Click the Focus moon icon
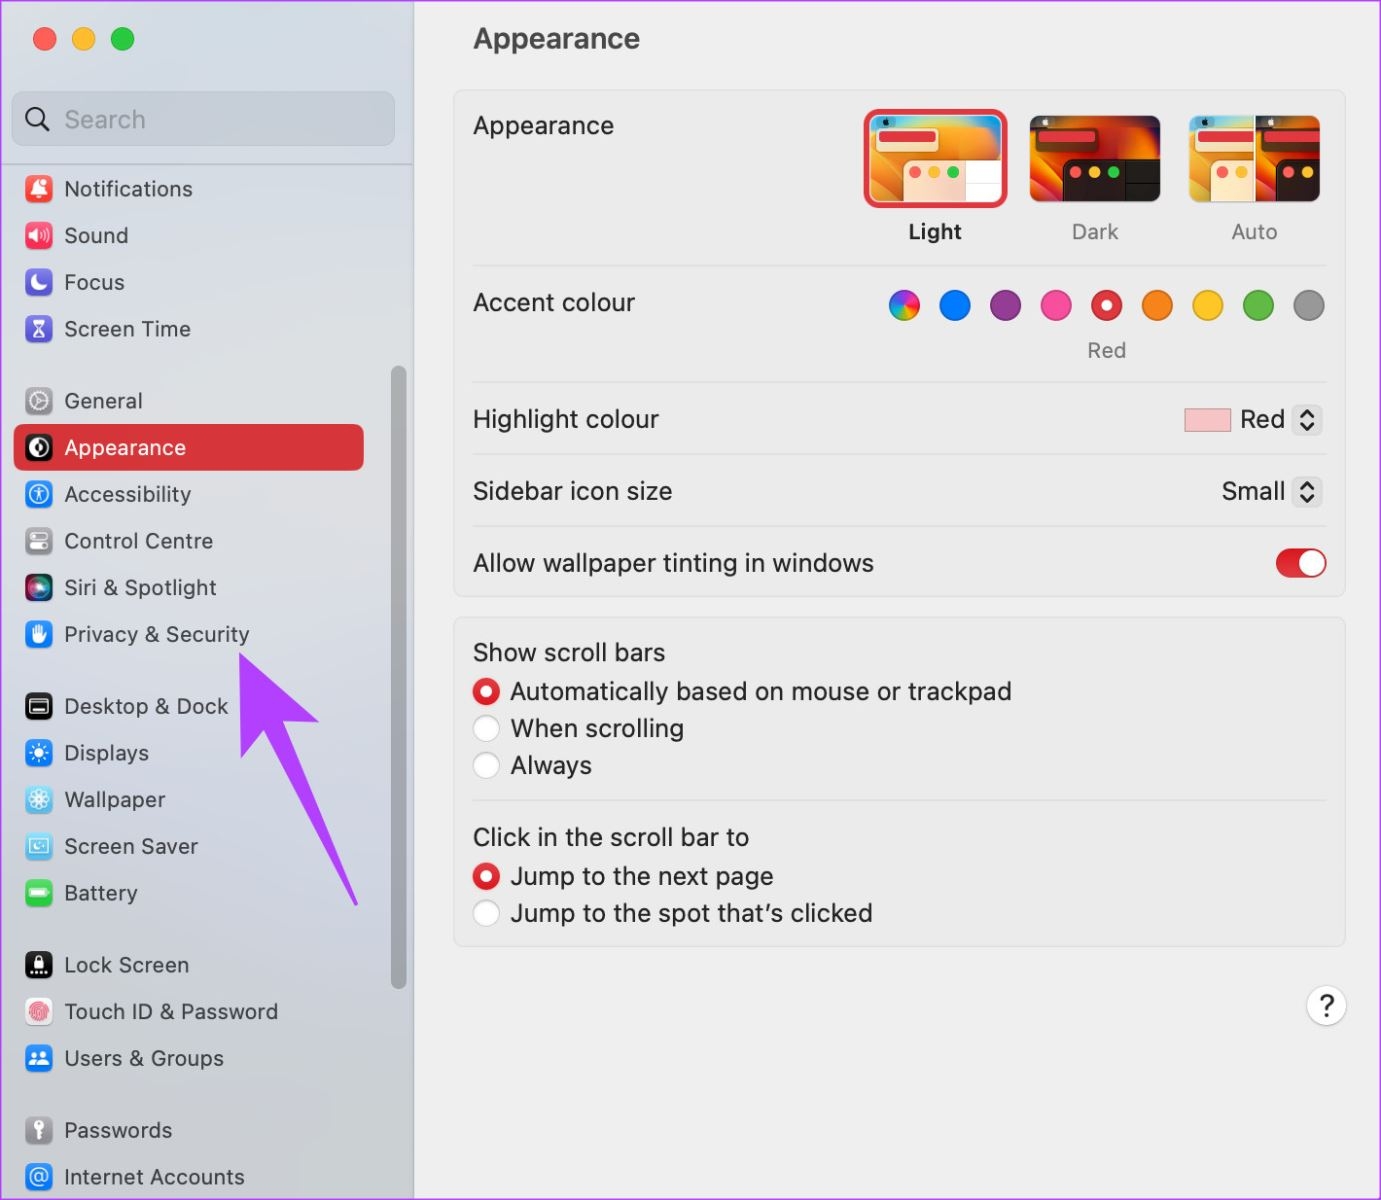This screenshot has height=1200, width=1381. [39, 283]
